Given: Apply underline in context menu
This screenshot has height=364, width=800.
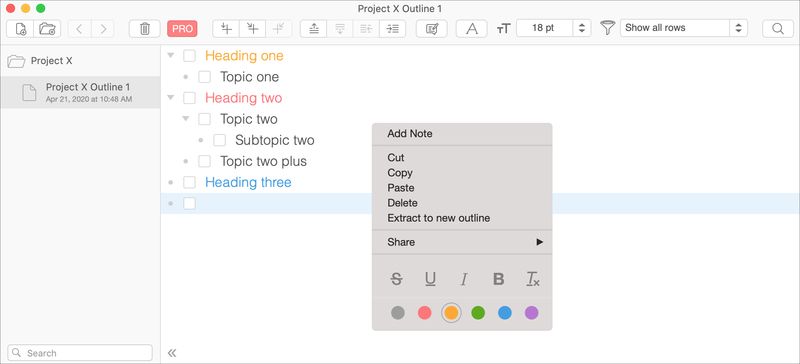Looking at the screenshot, I should [430, 279].
